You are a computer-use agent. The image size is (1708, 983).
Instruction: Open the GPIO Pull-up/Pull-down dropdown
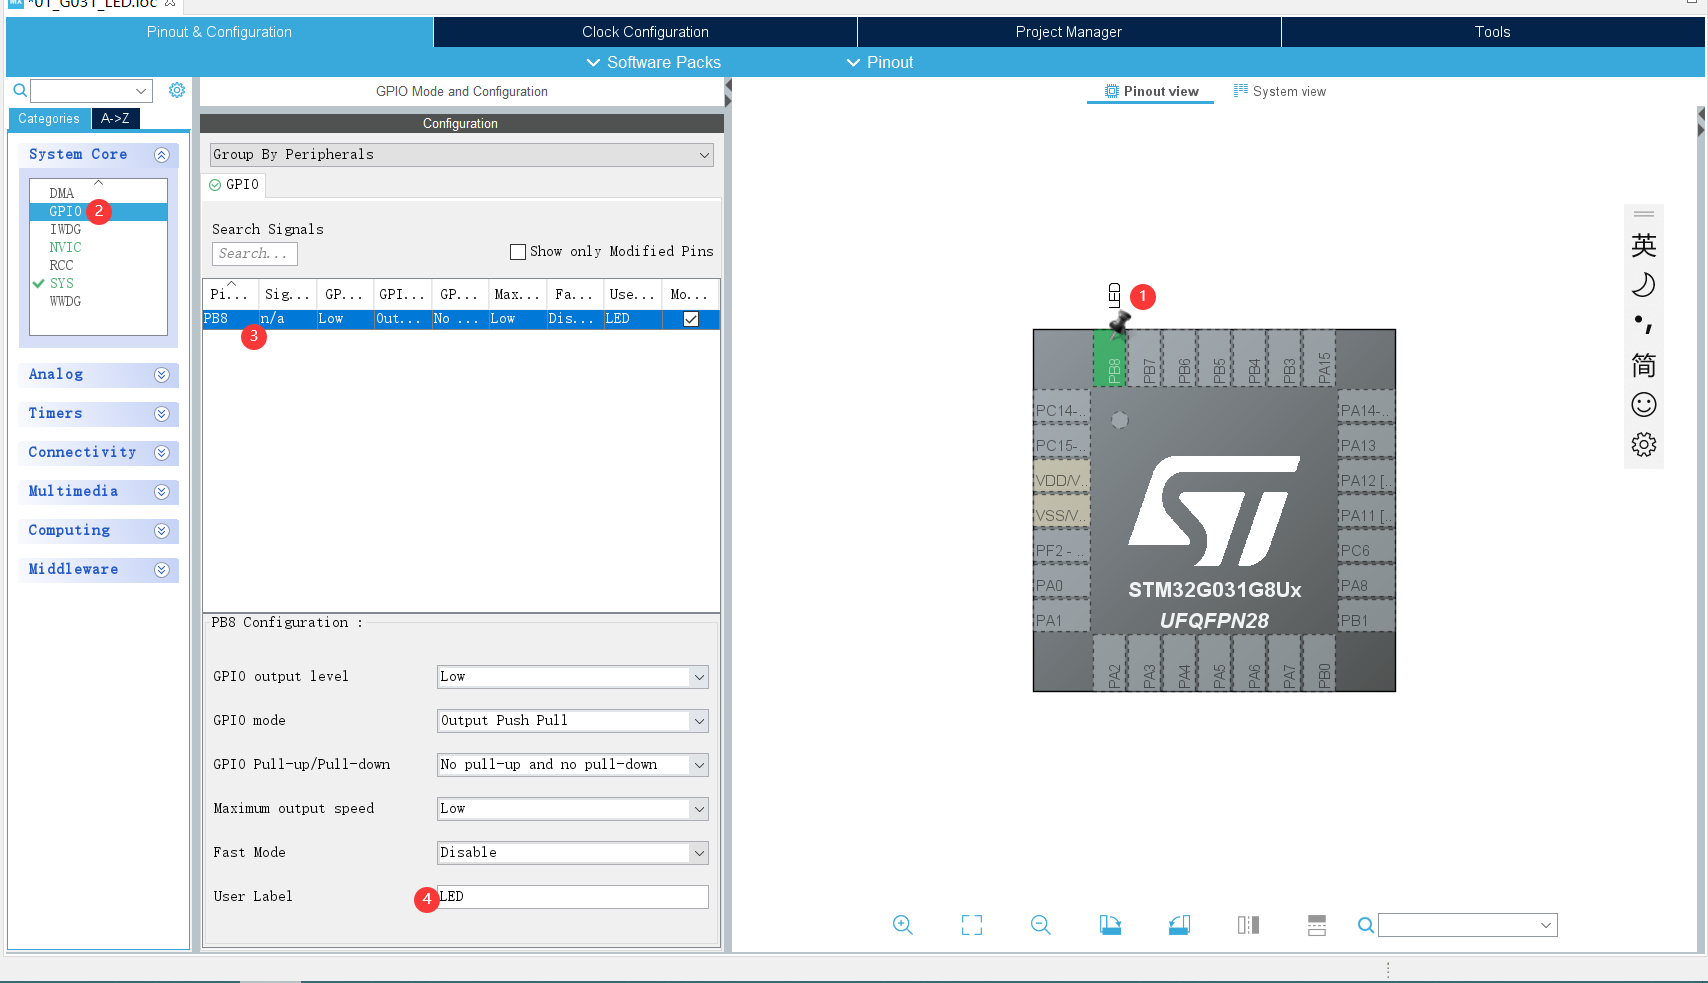point(573,765)
